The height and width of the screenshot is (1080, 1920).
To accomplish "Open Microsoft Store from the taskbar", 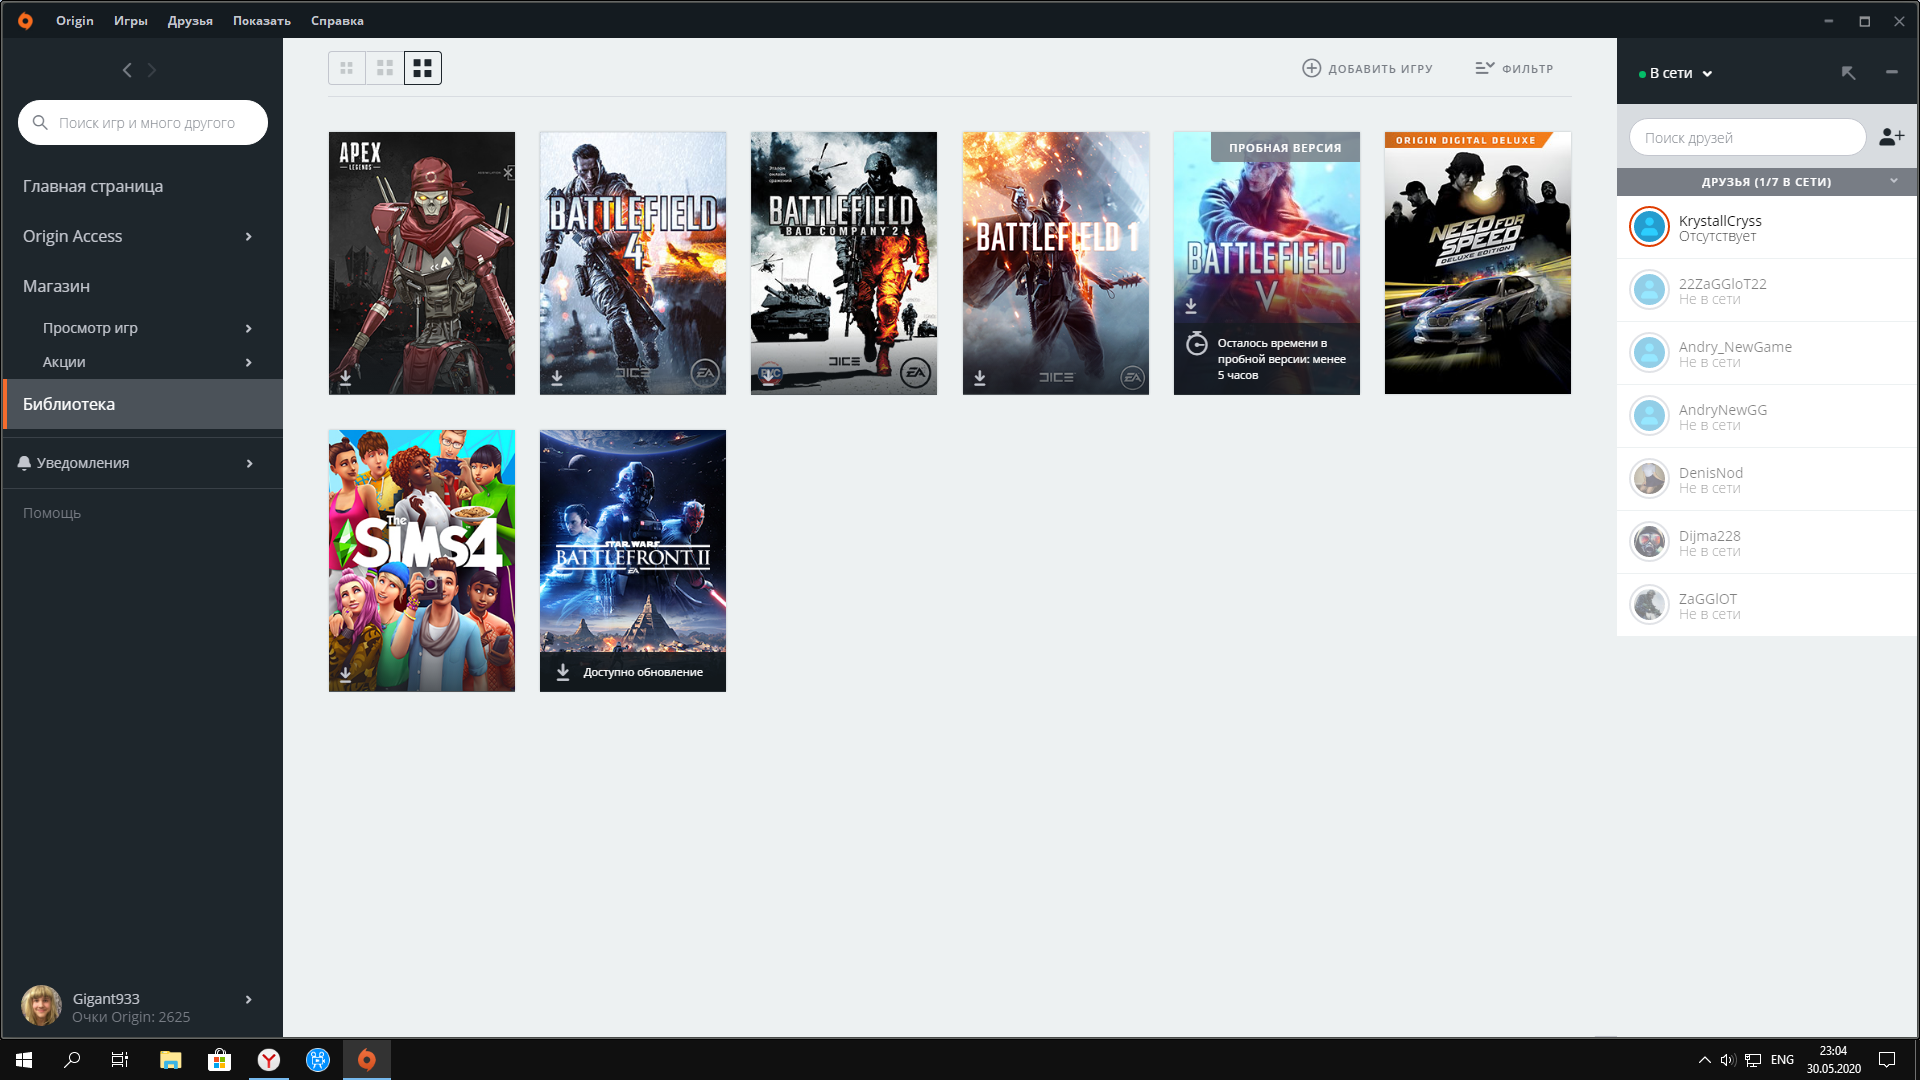I will pos(219,1060).
